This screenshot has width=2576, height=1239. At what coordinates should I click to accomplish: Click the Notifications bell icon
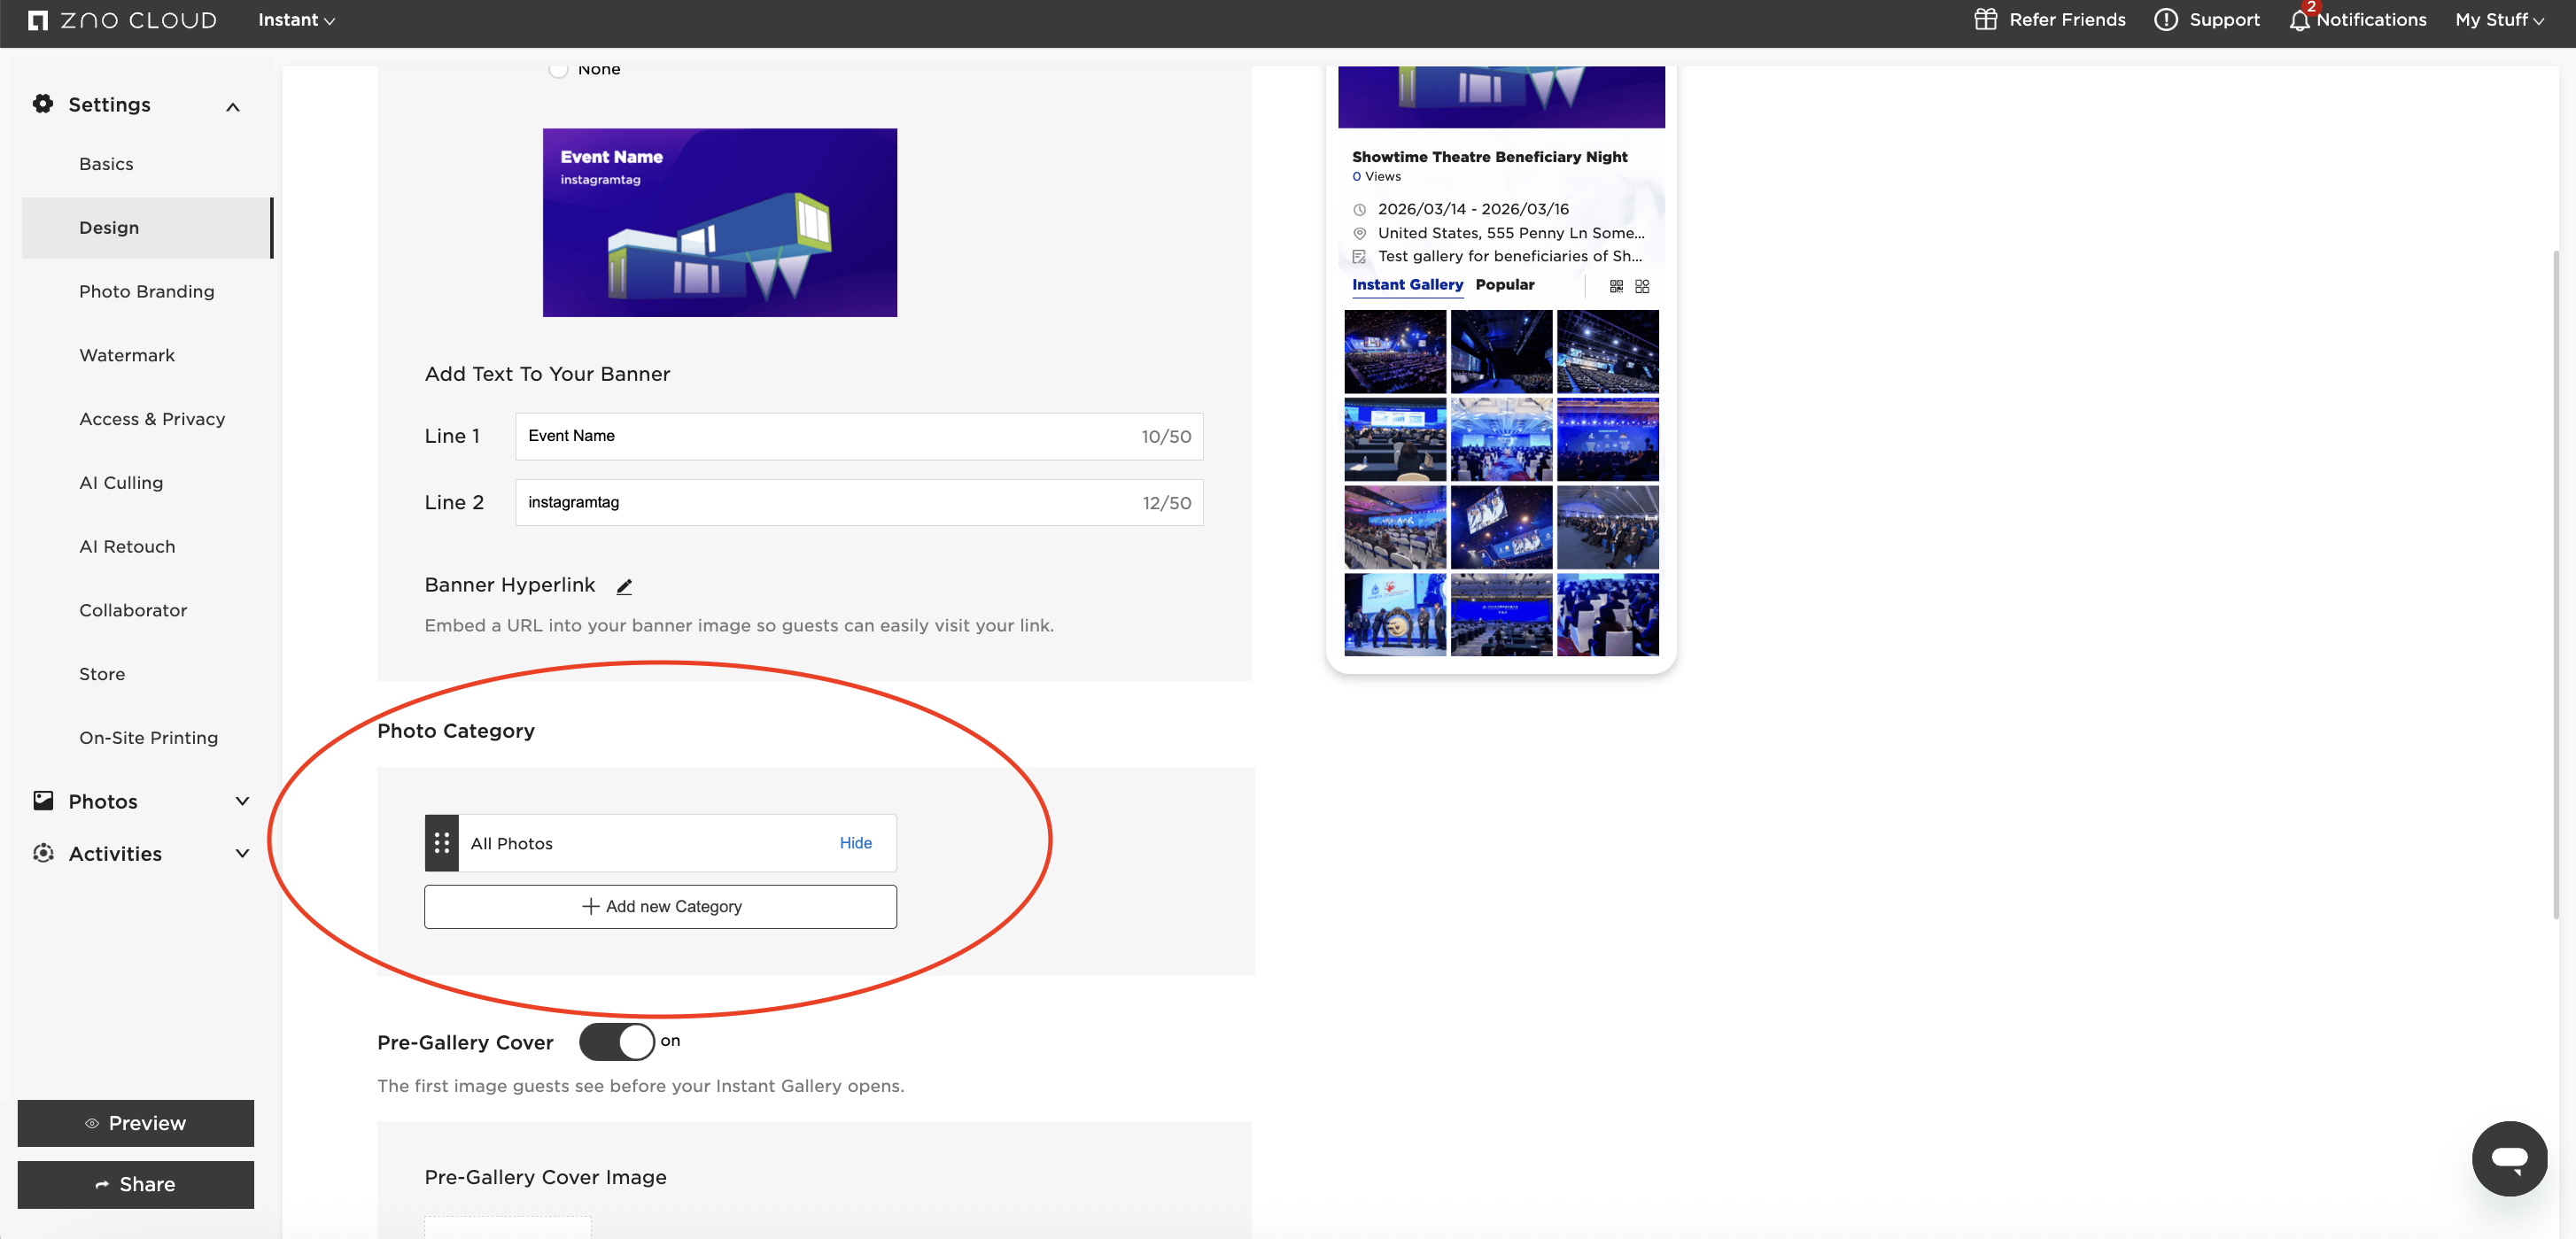[x=2299, y=20]
